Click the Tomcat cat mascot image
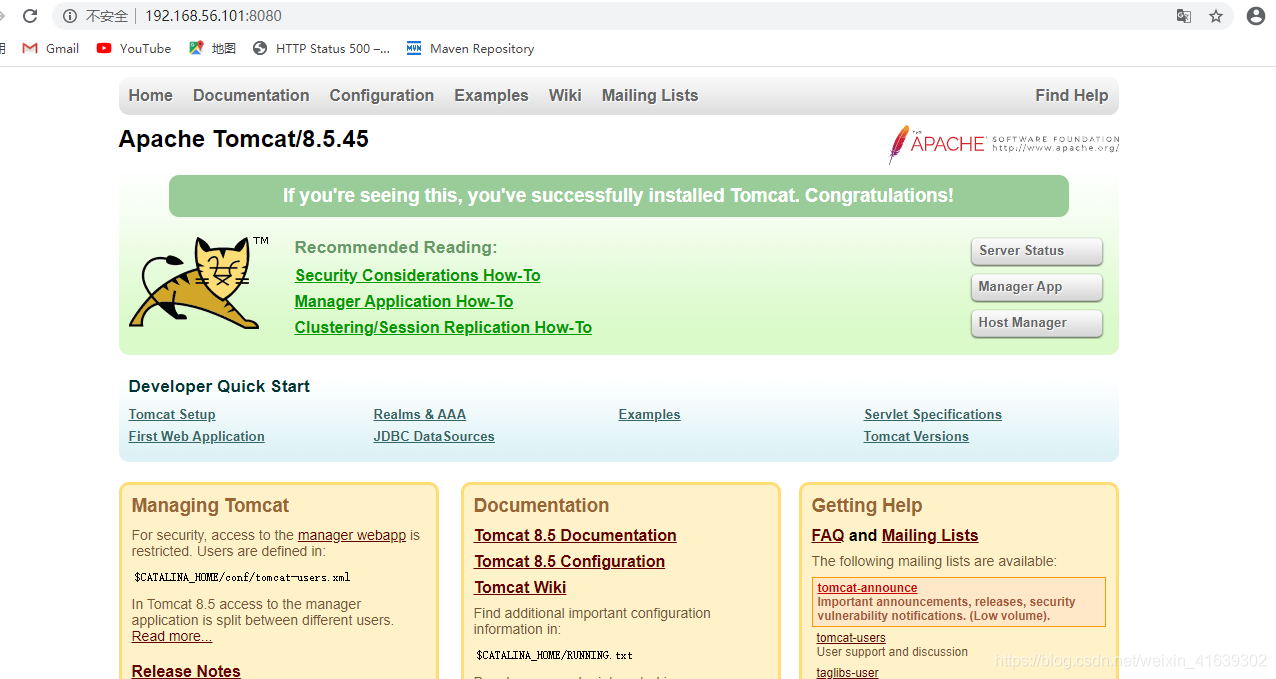1276x679 pixels. pos(199,283)
